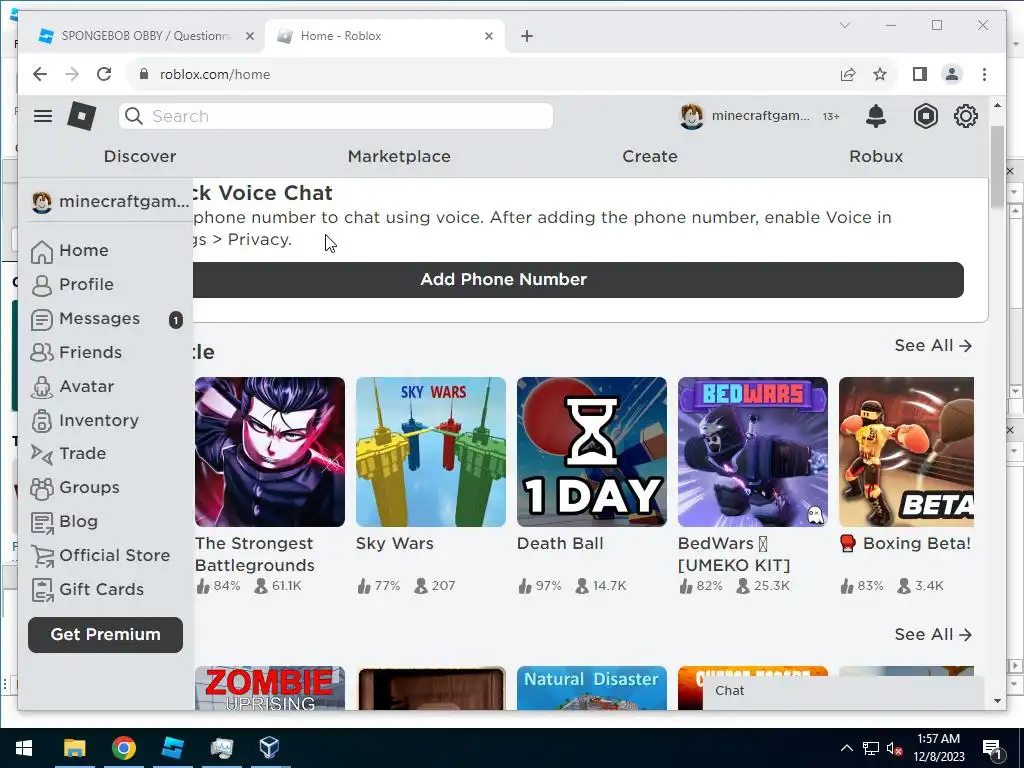Open the Chat panel bar

842,692
